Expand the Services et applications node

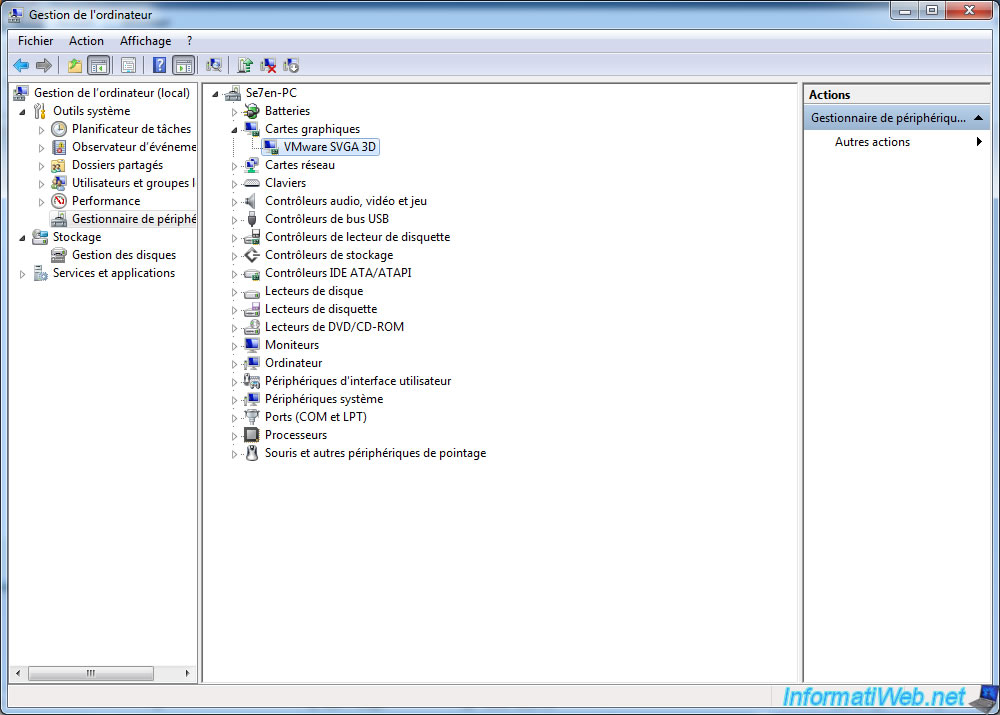click(22, 272)
